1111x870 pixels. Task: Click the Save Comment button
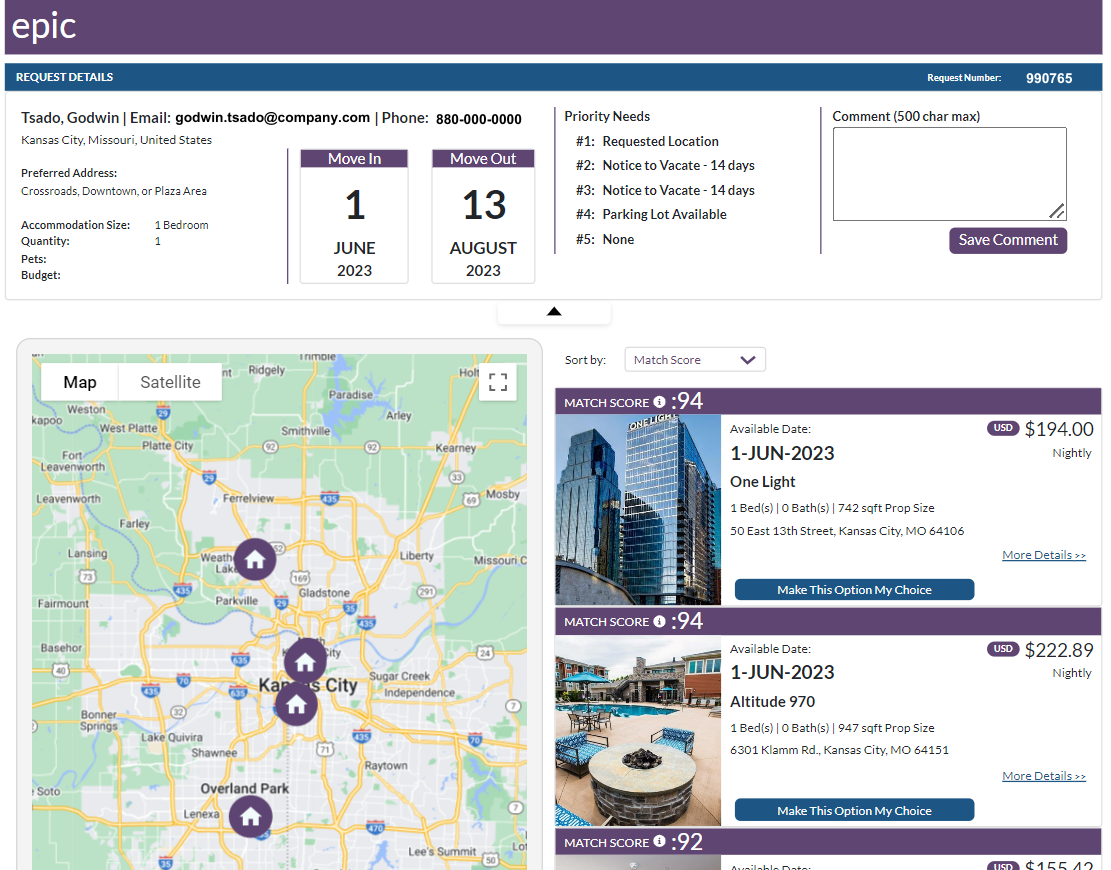tap(1008, 240)
